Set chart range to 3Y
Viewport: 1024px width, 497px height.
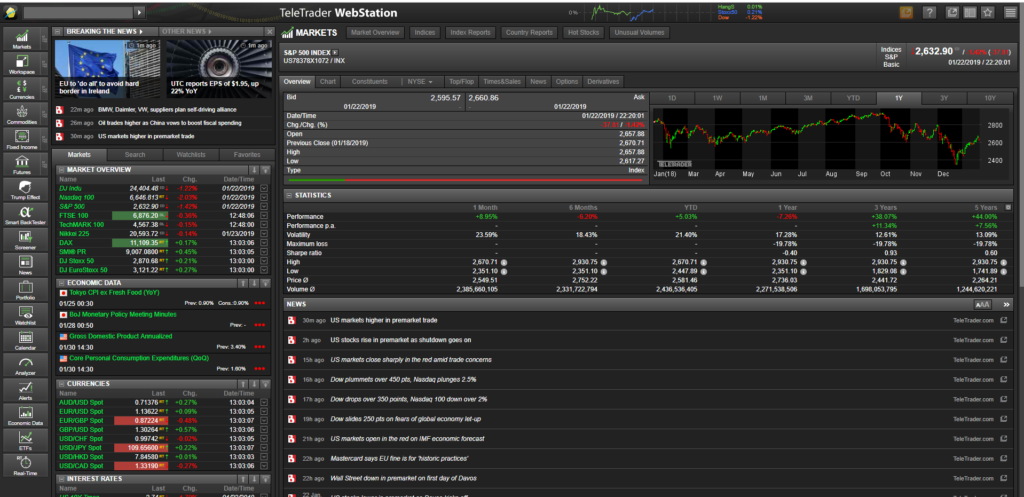tap(944, 99)
